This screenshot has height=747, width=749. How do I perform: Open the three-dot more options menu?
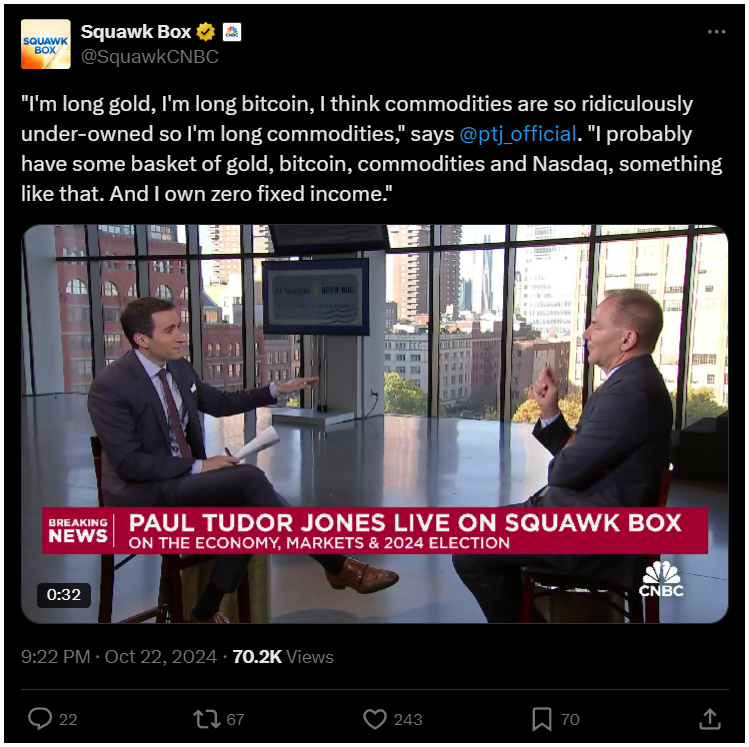coord(716,32)
